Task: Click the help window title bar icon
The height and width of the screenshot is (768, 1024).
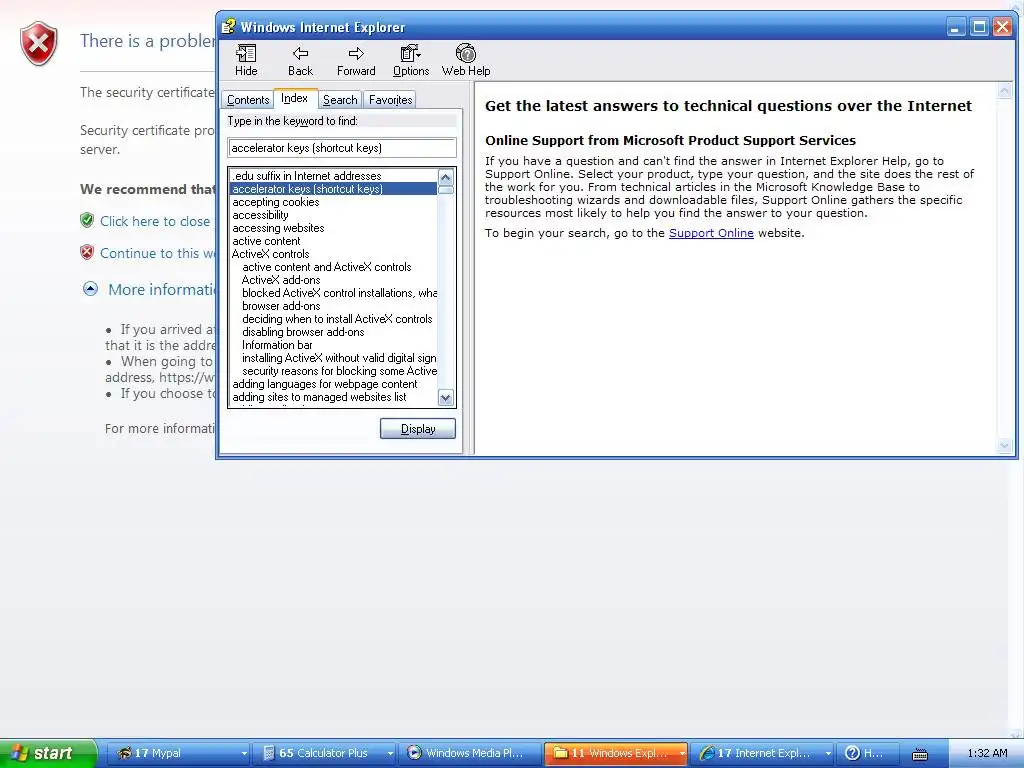Action: (229, 27)
